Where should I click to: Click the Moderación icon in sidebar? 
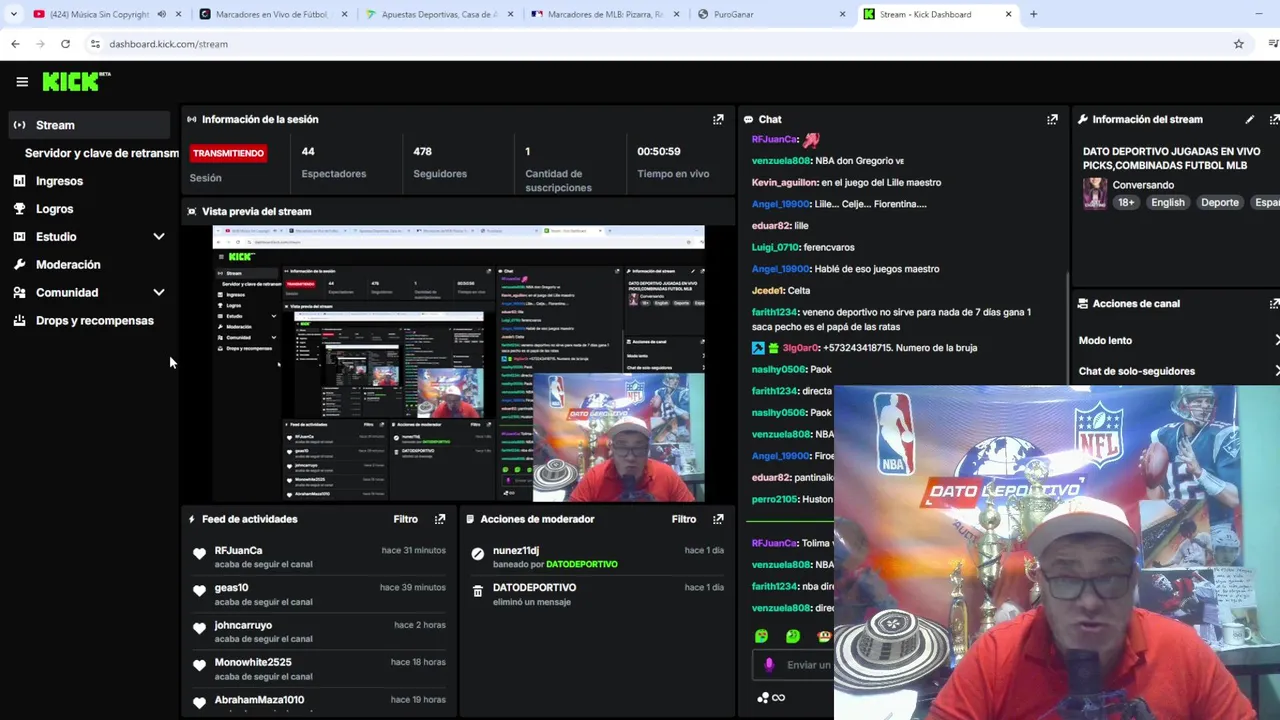[x=19, y=265]
